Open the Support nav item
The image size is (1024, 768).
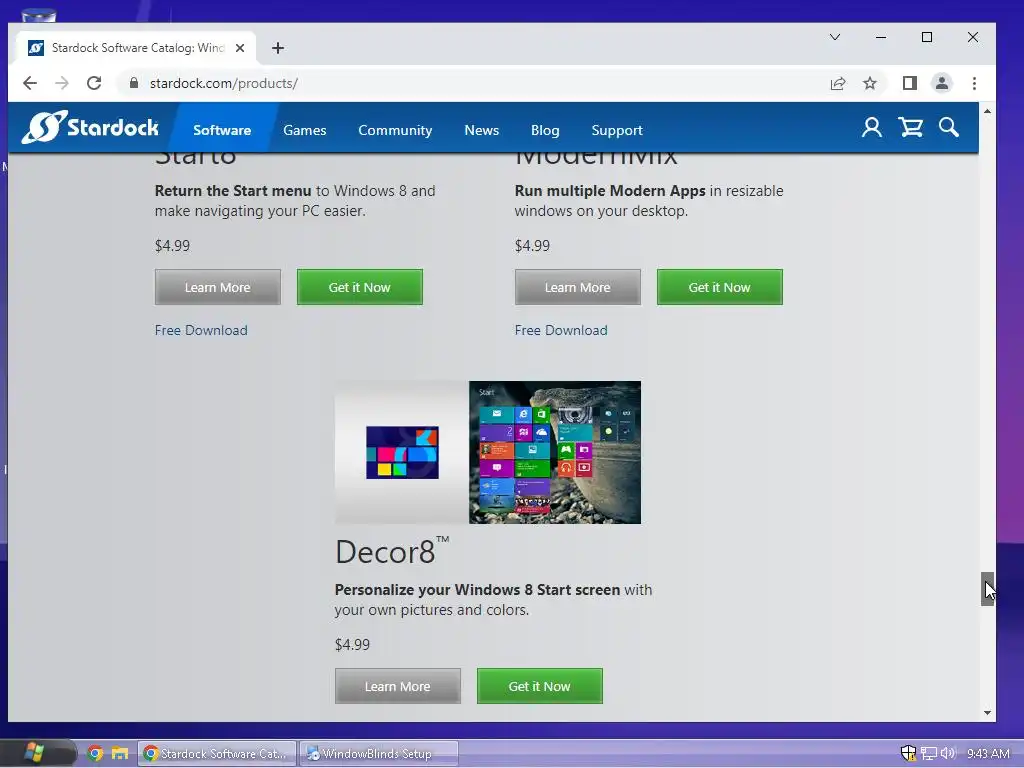[616, 130]
